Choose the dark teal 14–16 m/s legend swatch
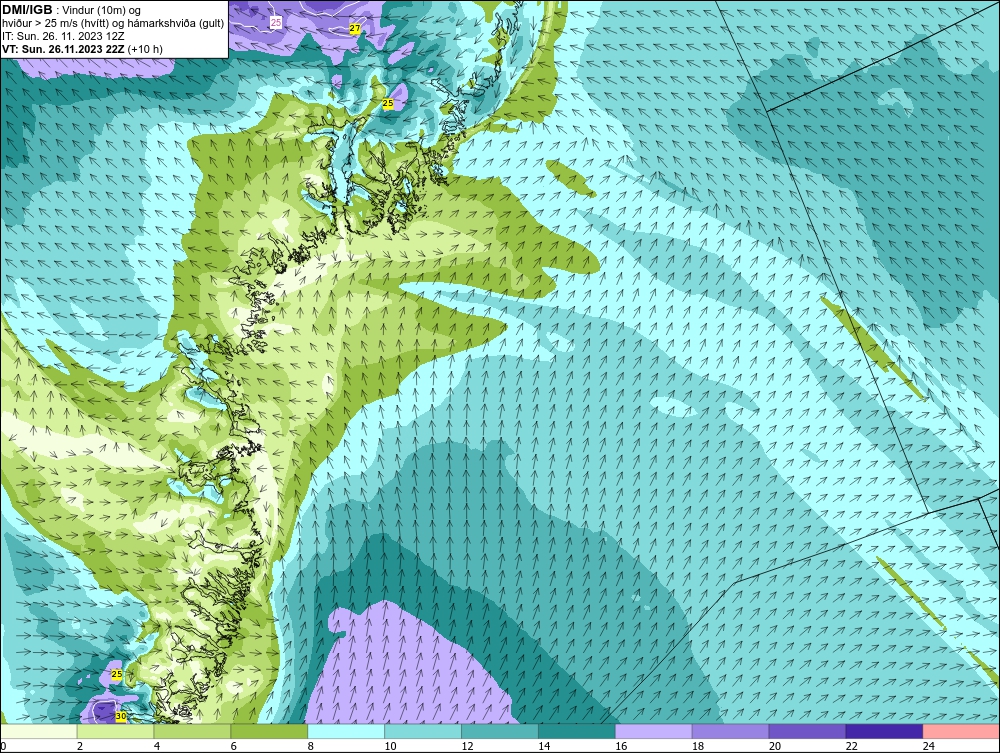 (x=577, y=731)
